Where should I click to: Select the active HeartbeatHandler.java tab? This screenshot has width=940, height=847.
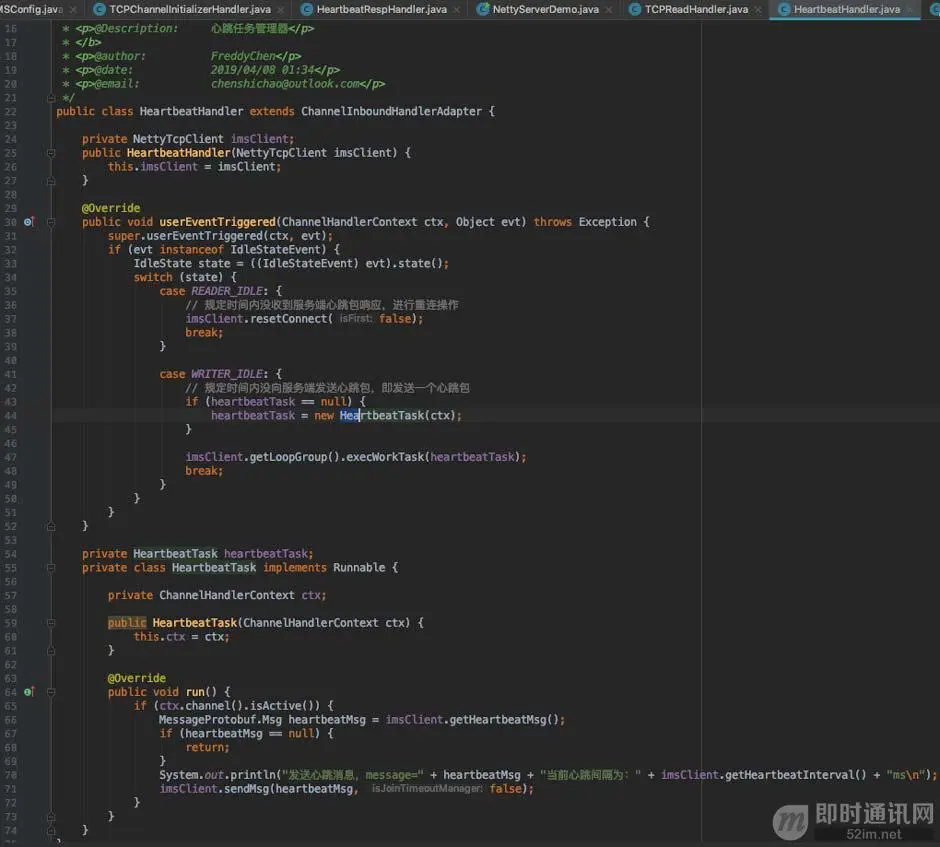[x=846, y=9]
